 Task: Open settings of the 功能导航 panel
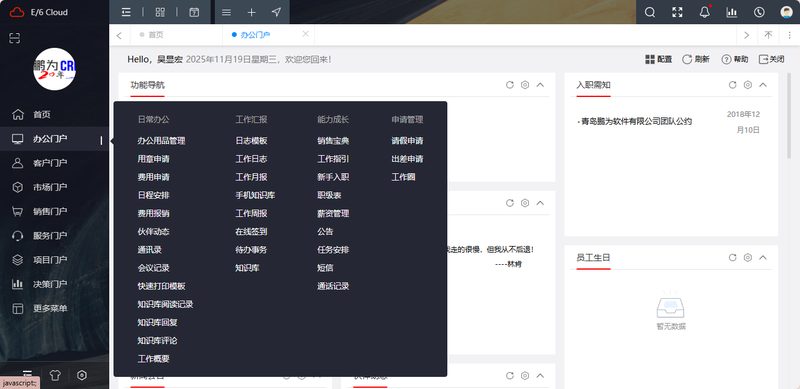525,85
